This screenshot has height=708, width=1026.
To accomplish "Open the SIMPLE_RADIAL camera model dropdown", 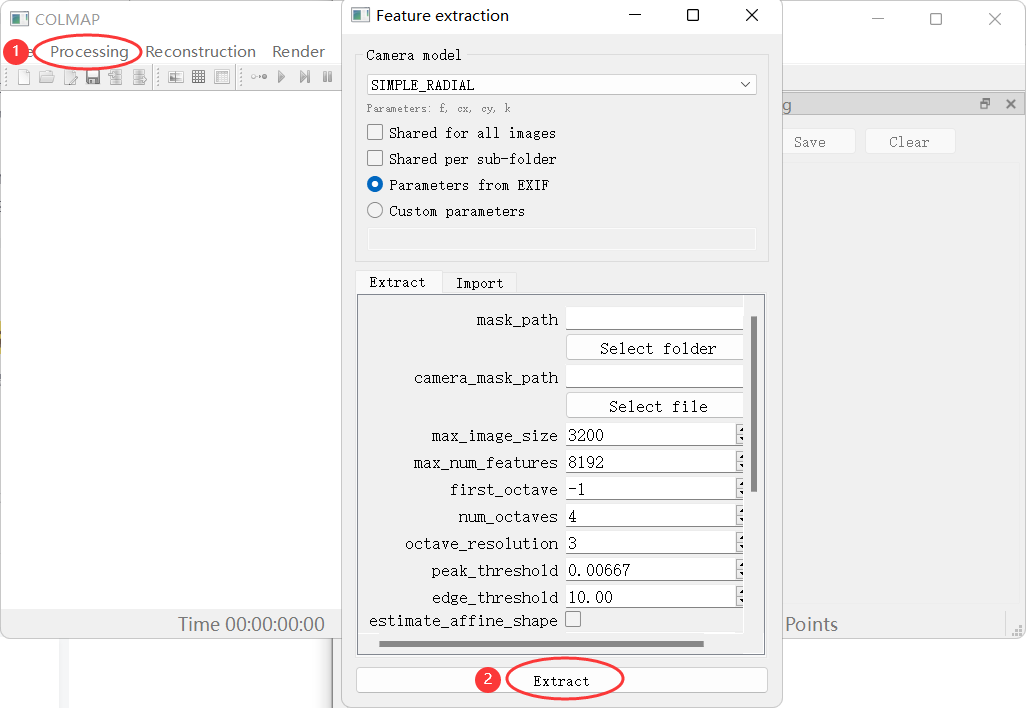I will click(561, 85).
